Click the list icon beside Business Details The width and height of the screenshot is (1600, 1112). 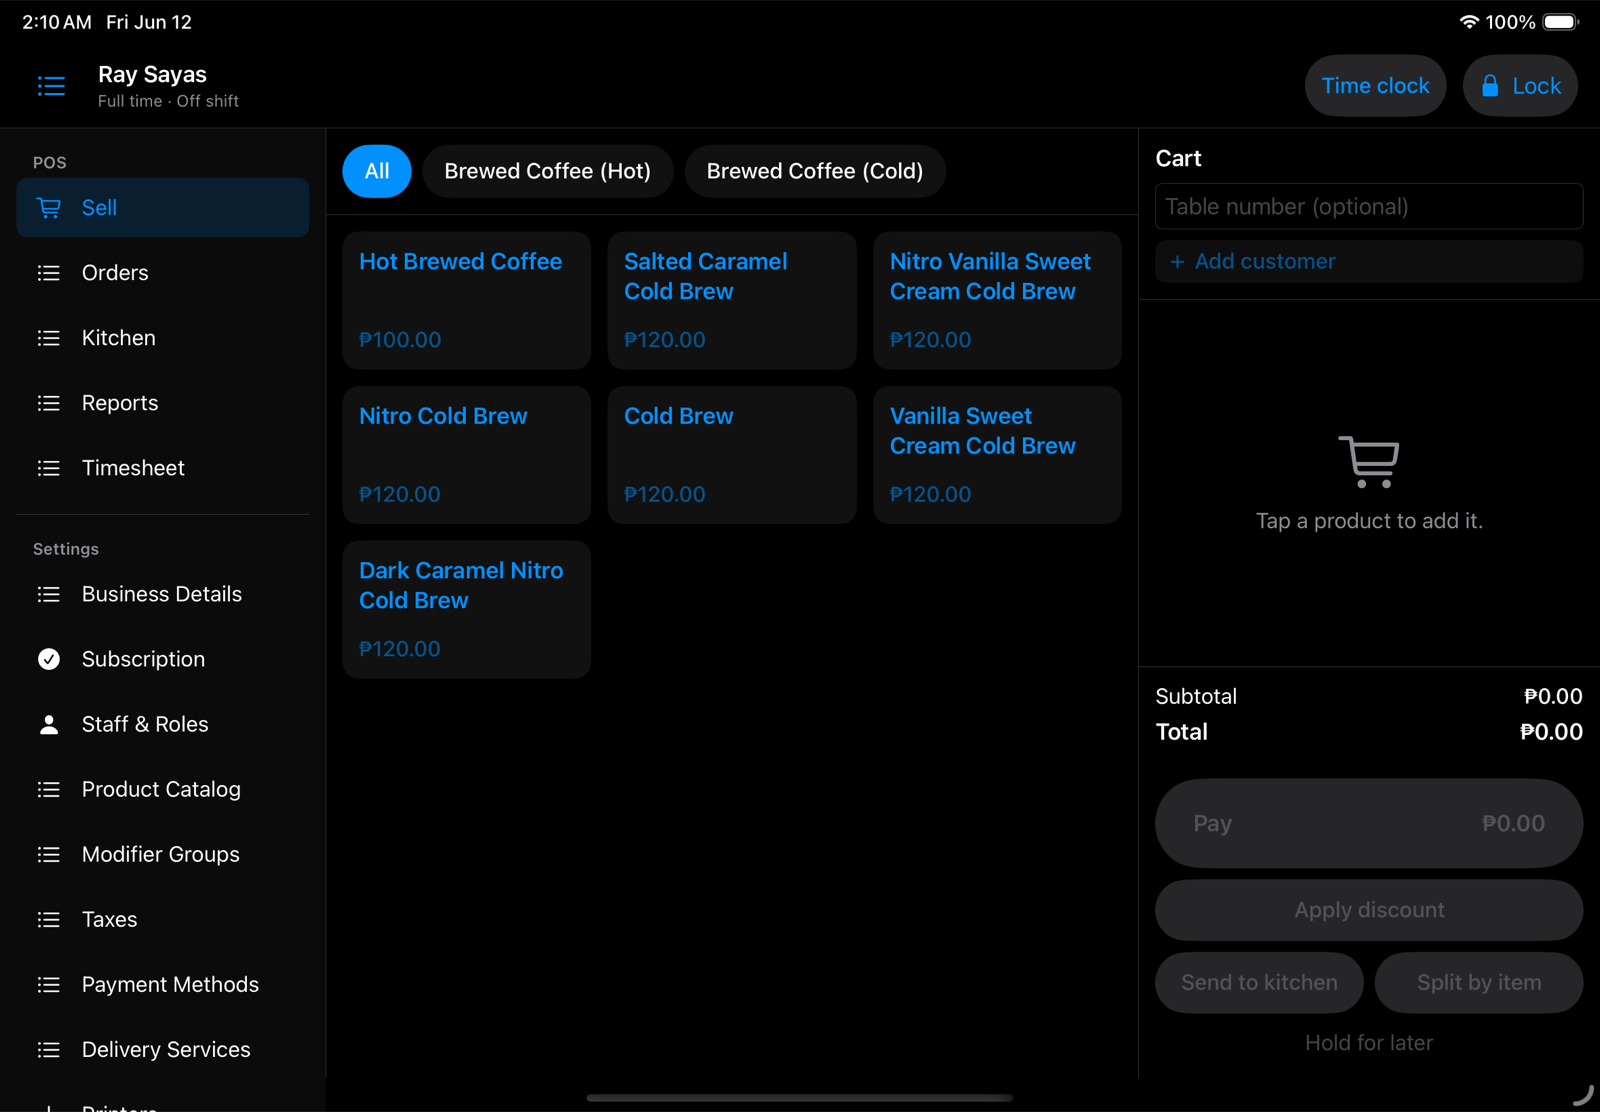(48, 594)
